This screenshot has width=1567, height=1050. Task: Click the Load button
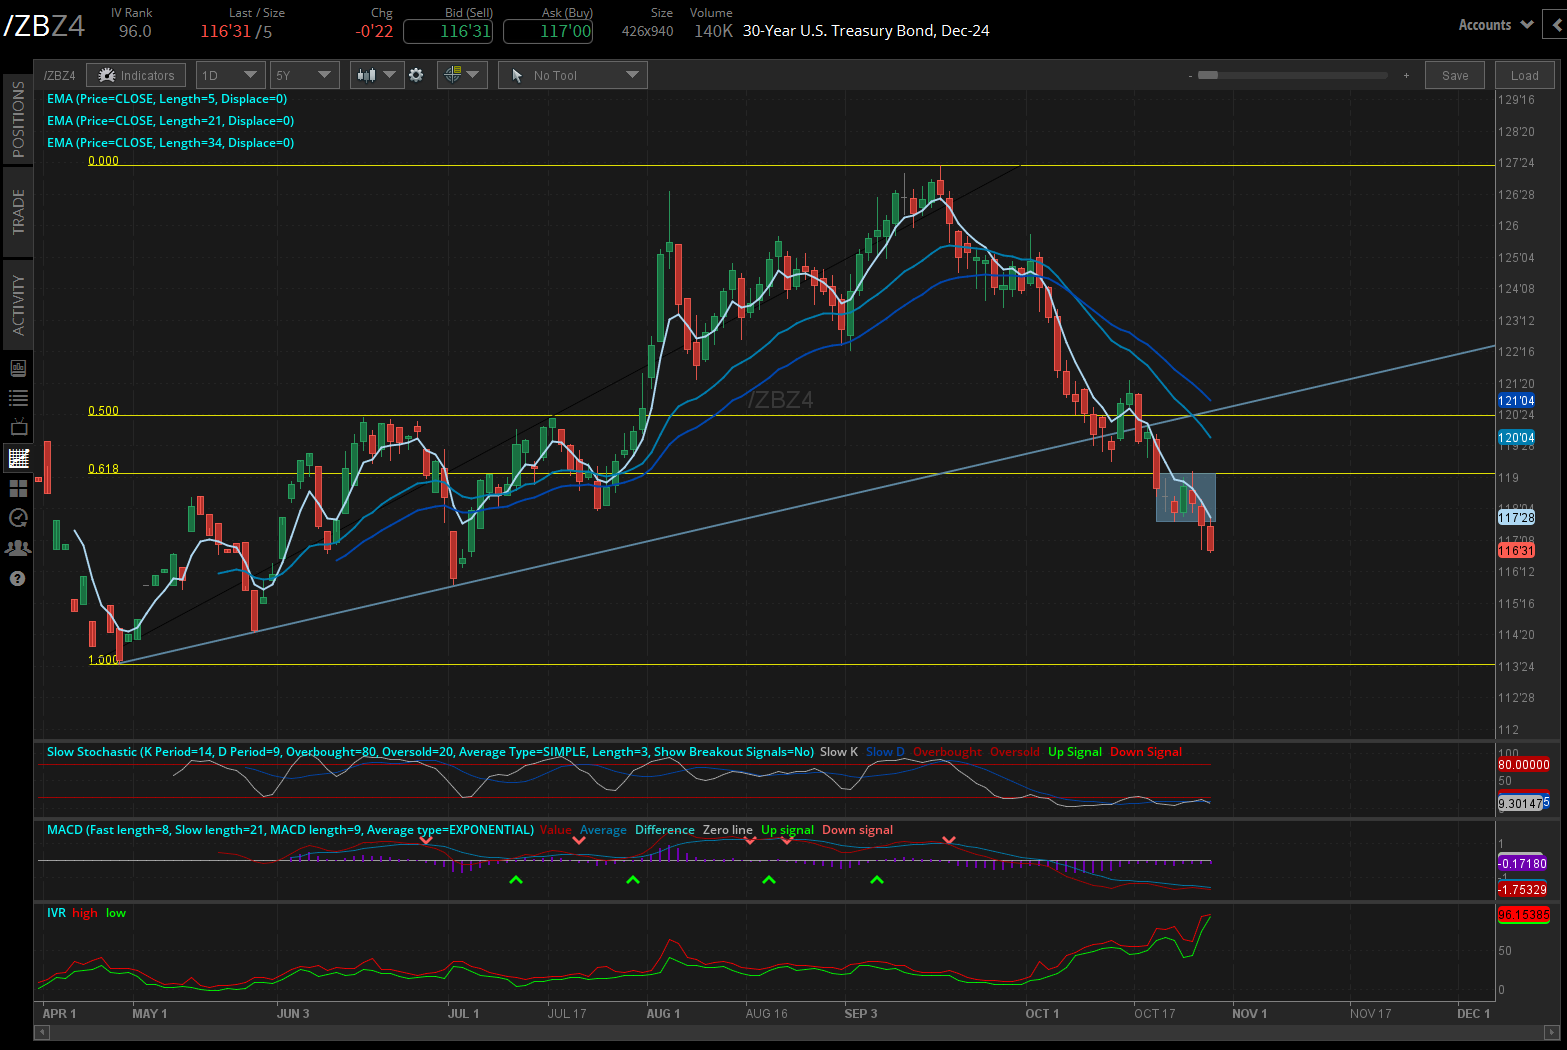point(1523,74)
